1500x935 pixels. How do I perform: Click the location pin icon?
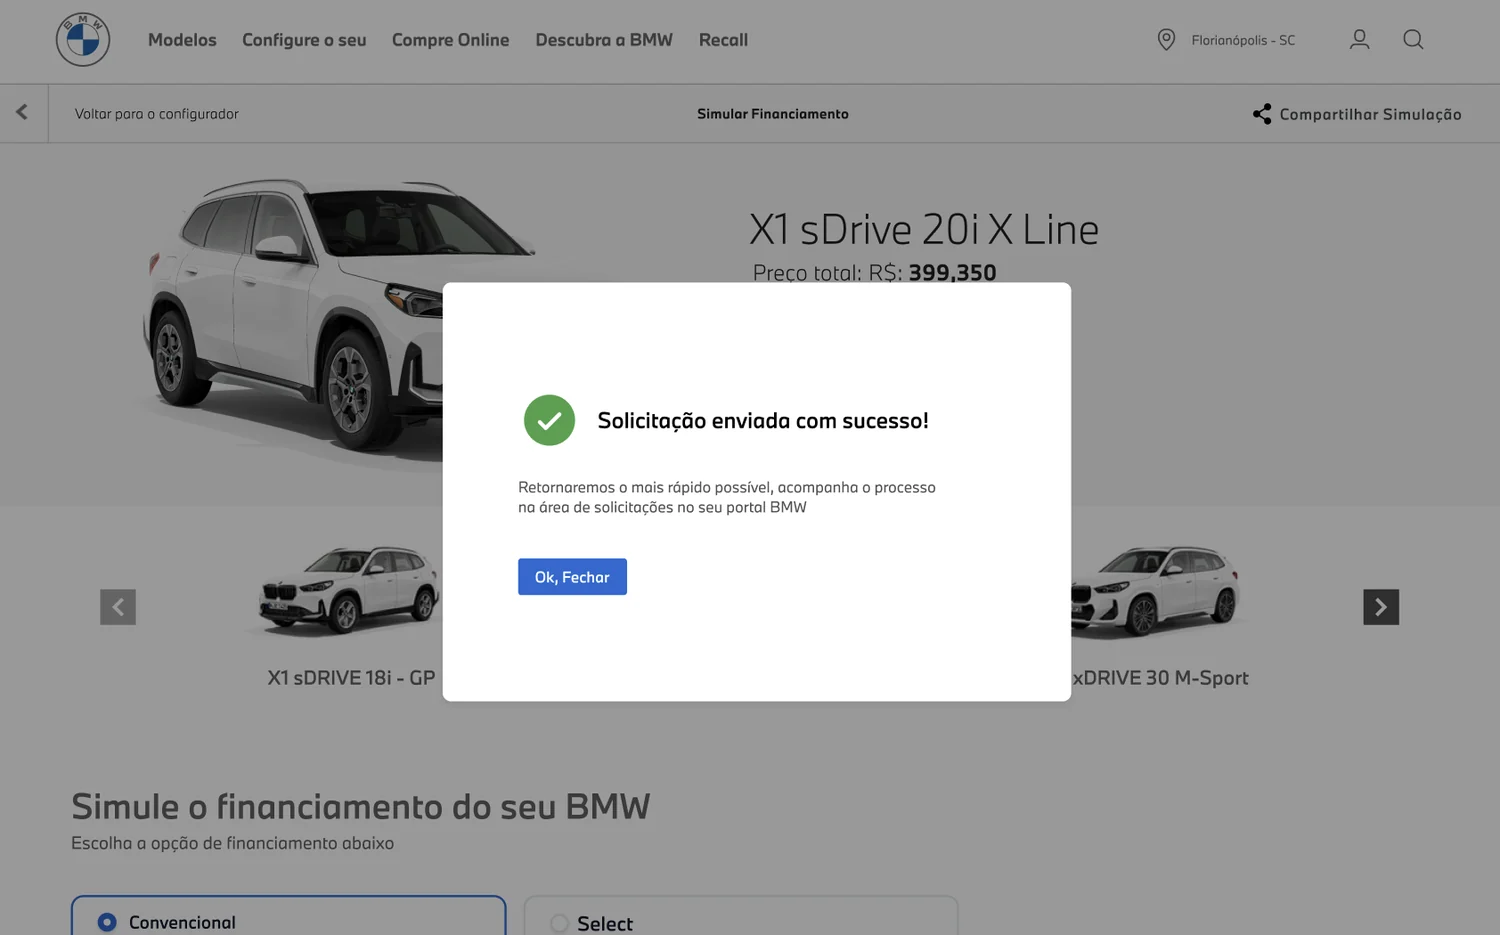point(1166,40)
